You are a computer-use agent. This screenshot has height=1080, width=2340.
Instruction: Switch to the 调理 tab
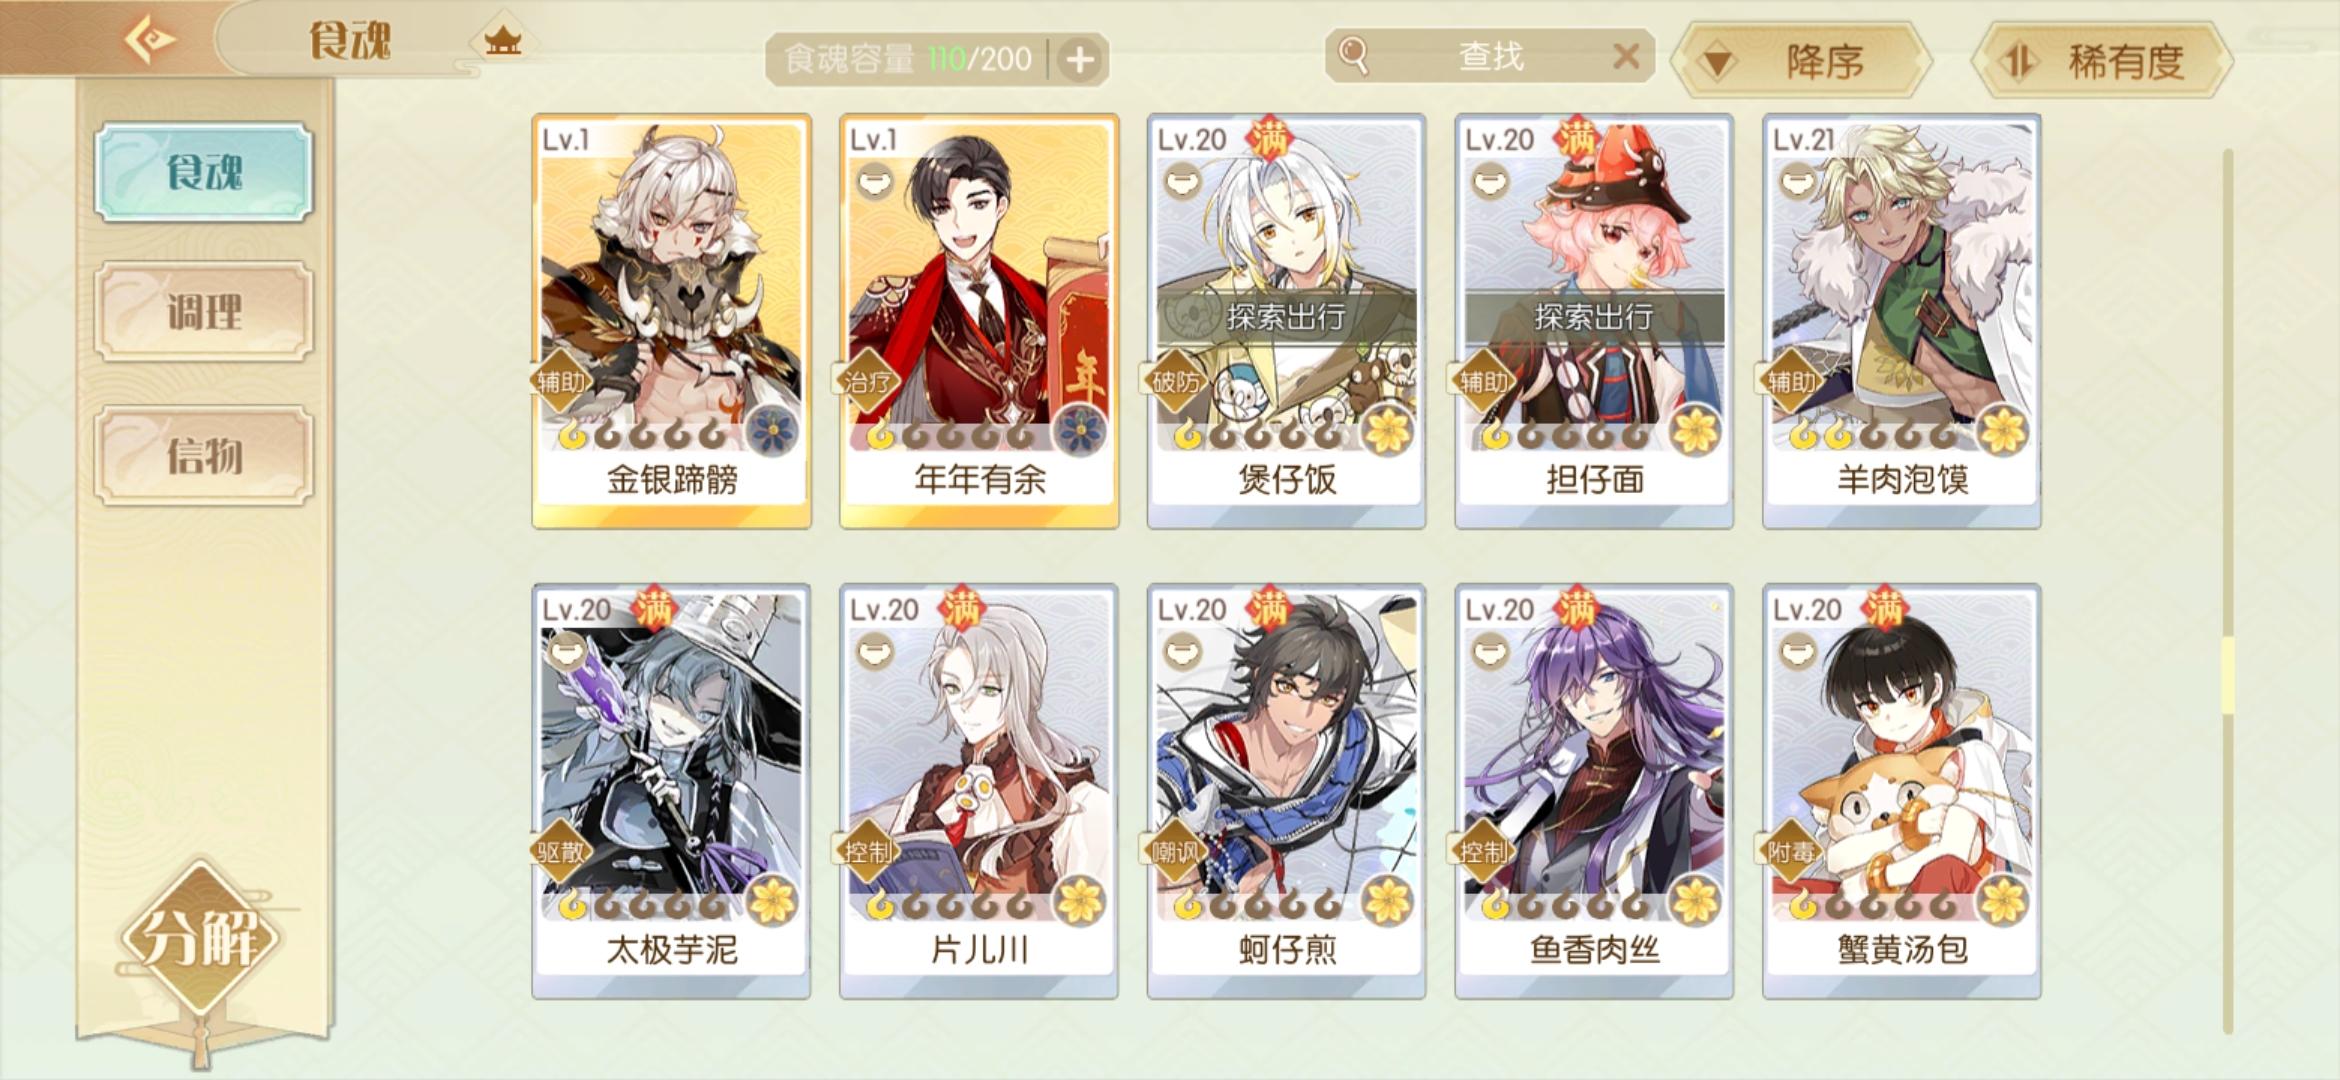[x=204, y=312]
